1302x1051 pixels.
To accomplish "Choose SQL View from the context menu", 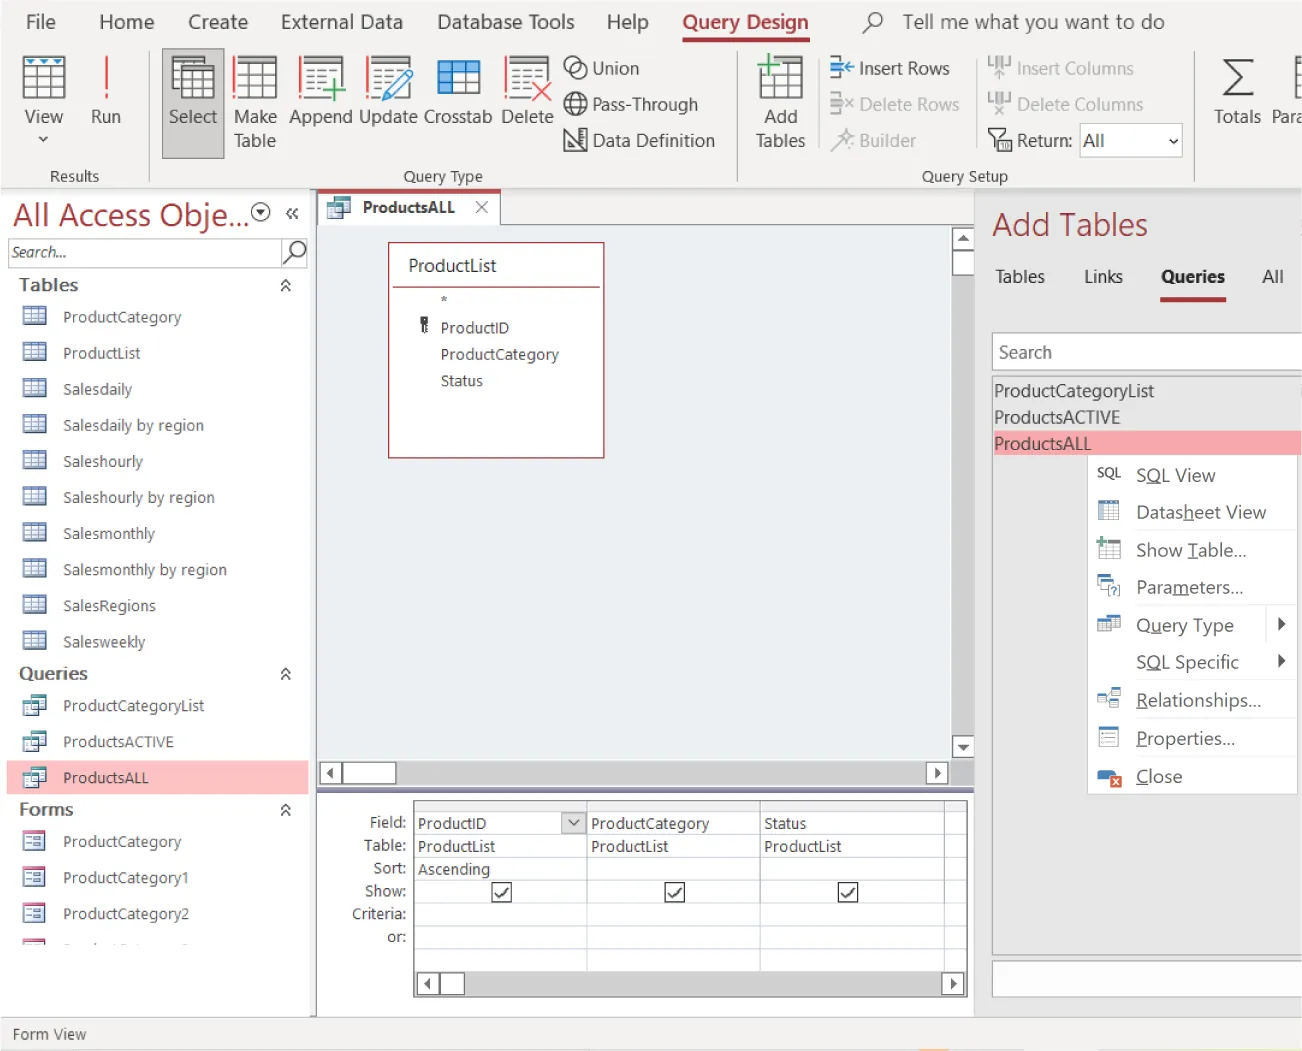I will (x=1175, y=475).
